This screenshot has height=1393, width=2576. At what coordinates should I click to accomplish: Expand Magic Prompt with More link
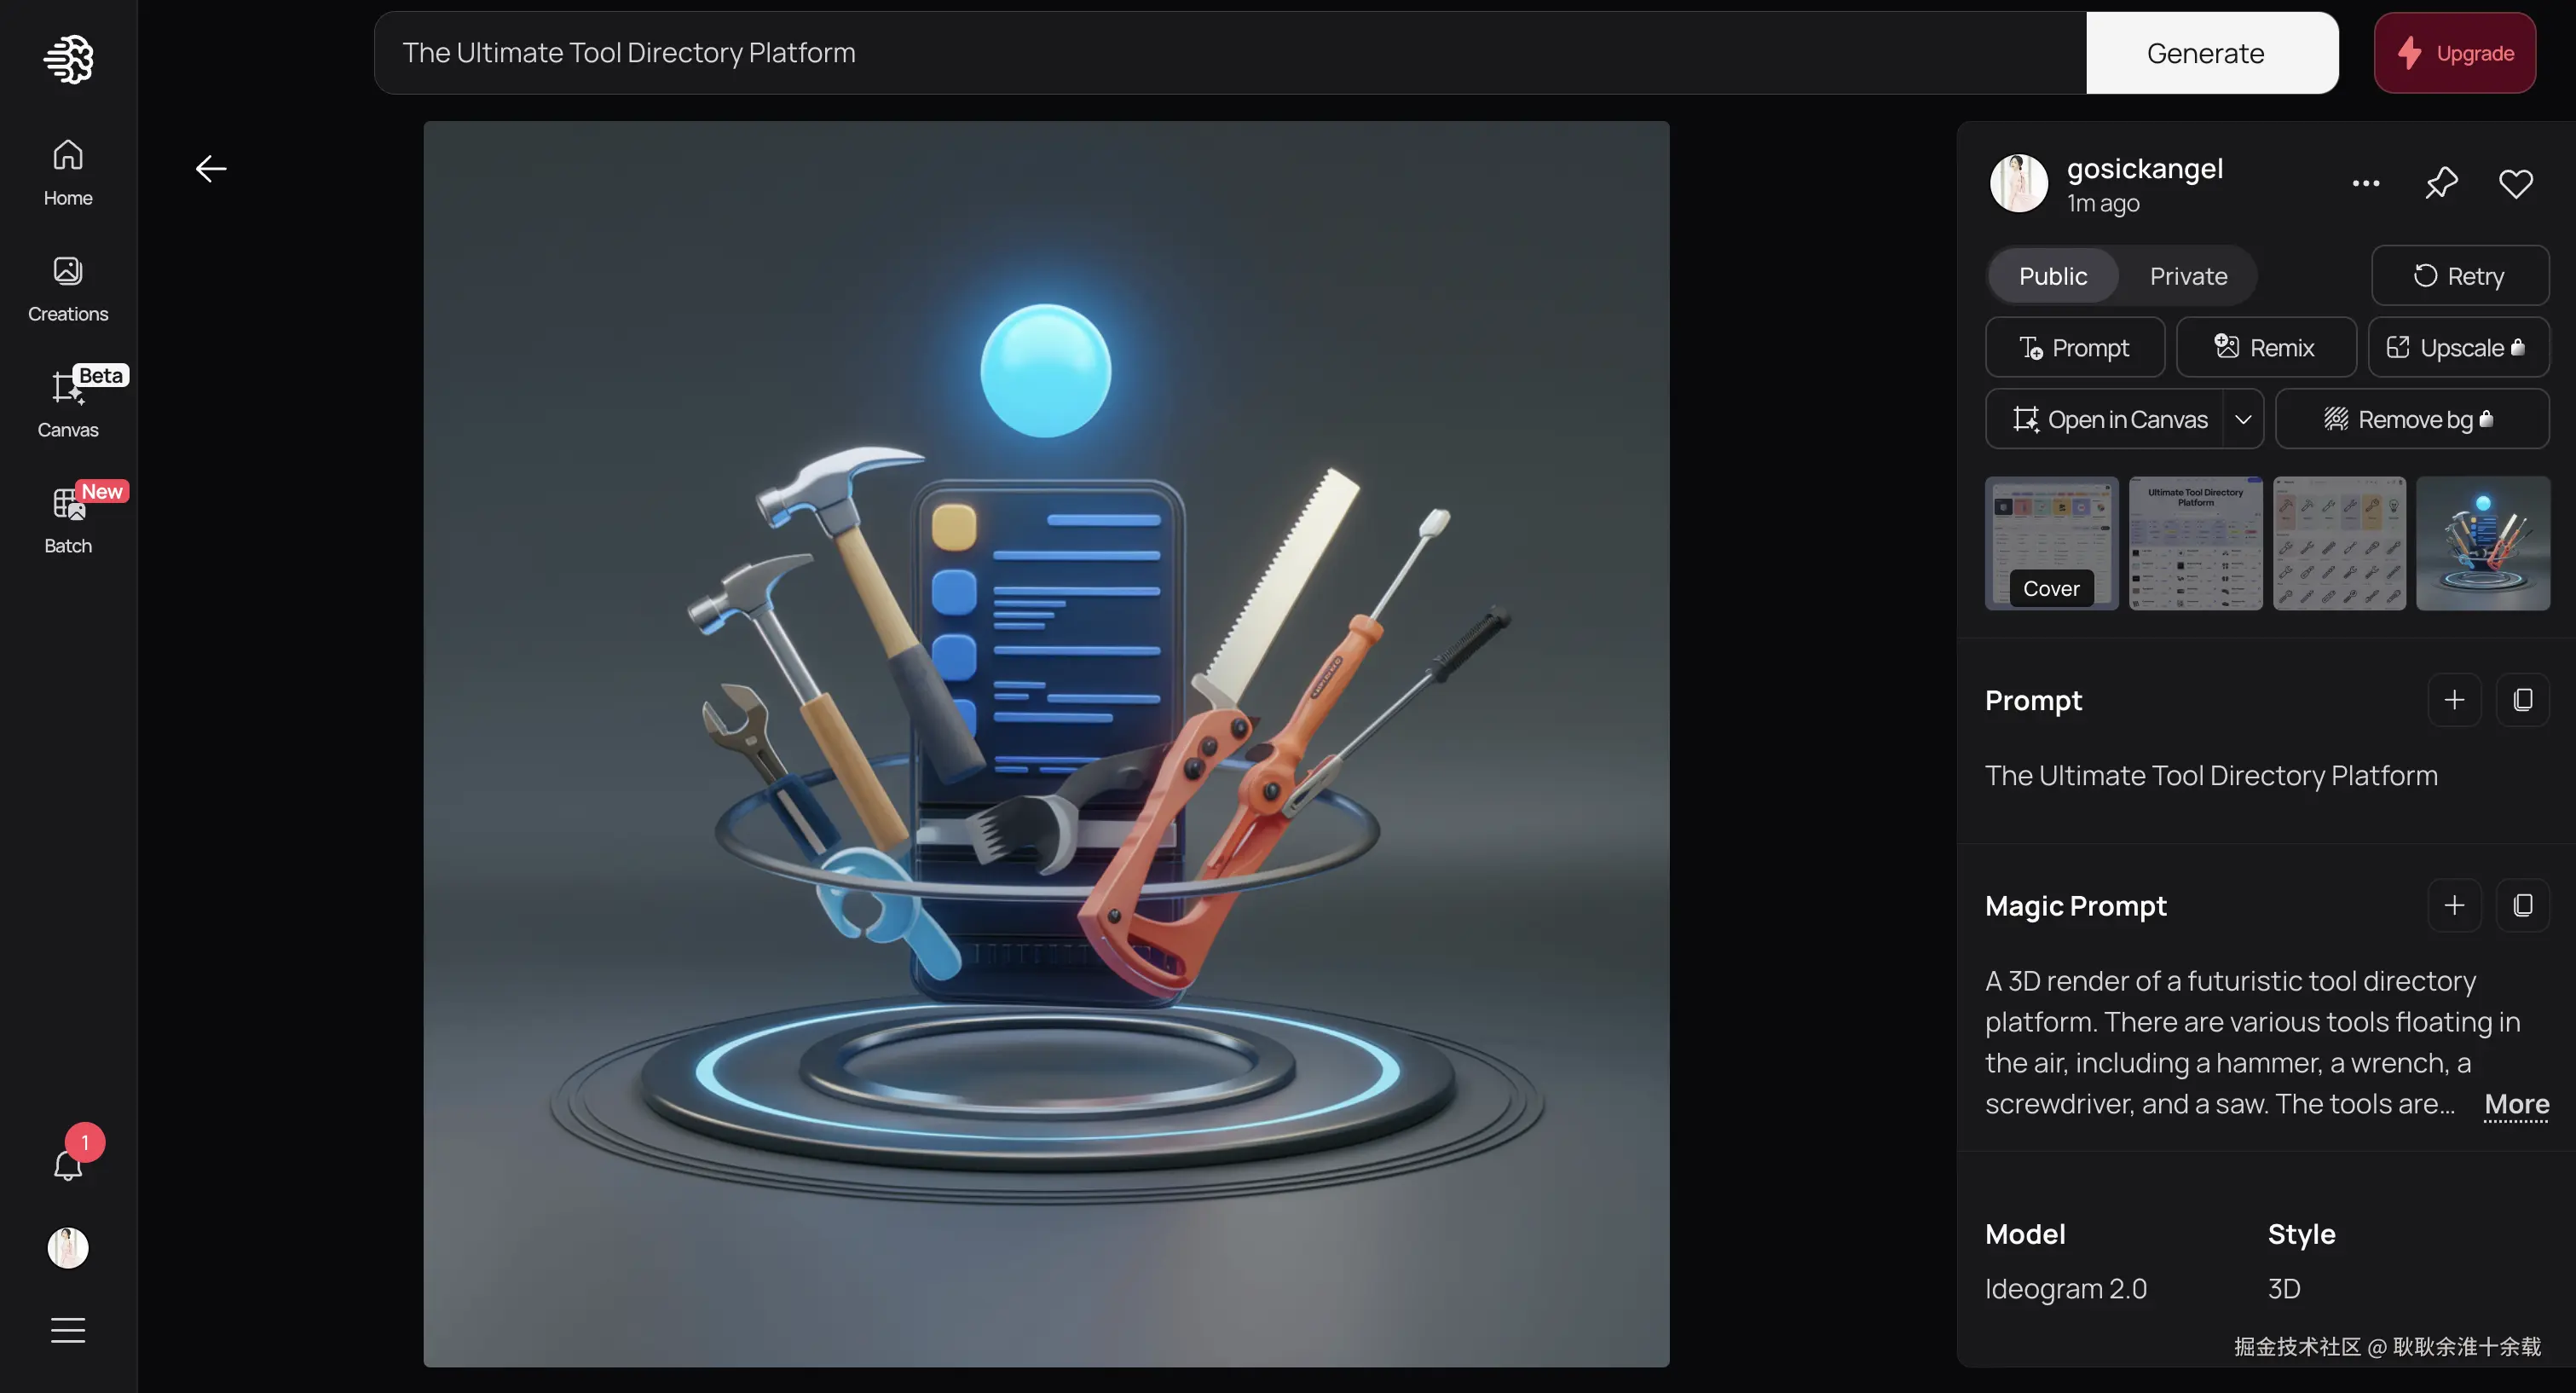point(2516,1104)
